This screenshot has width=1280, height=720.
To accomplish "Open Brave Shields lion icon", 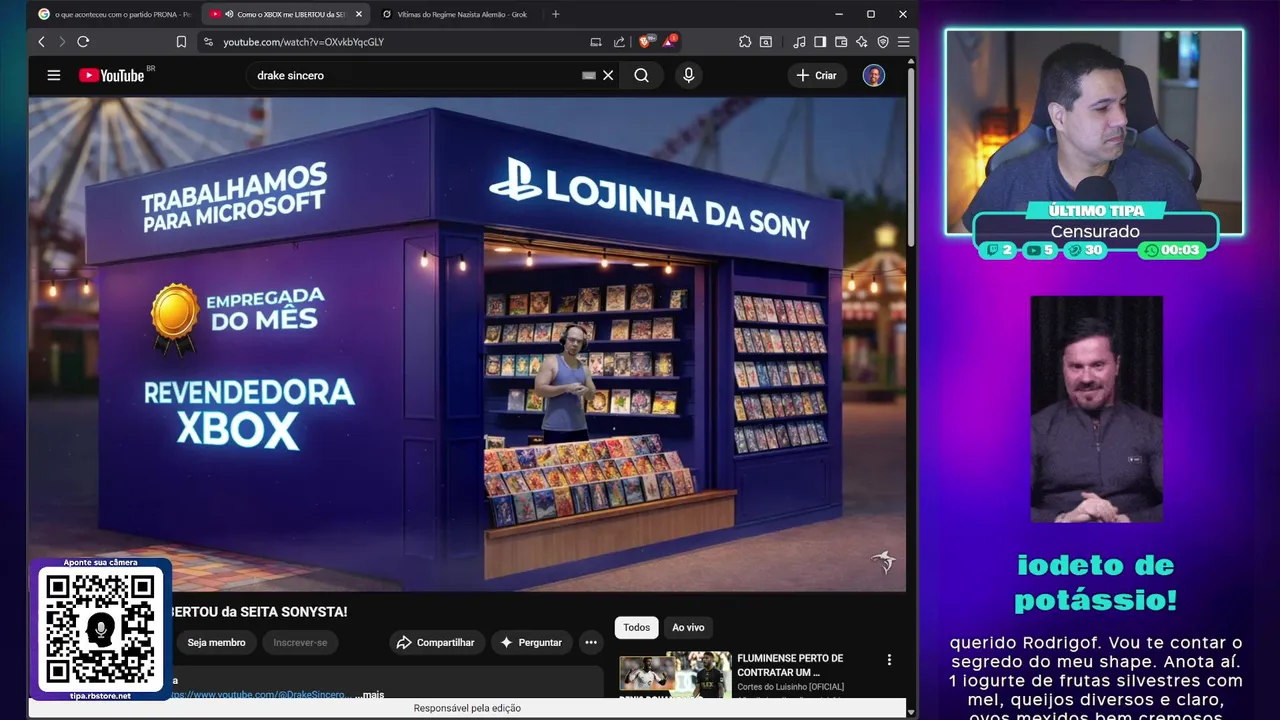I will 645,41.
